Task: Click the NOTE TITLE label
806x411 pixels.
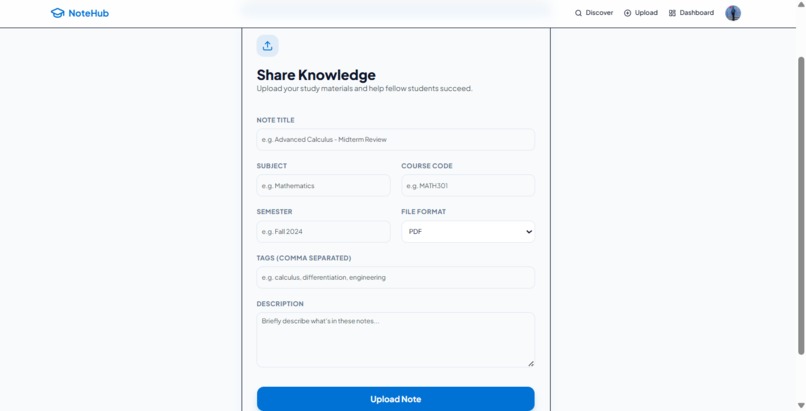Action: tap(276, 120)
